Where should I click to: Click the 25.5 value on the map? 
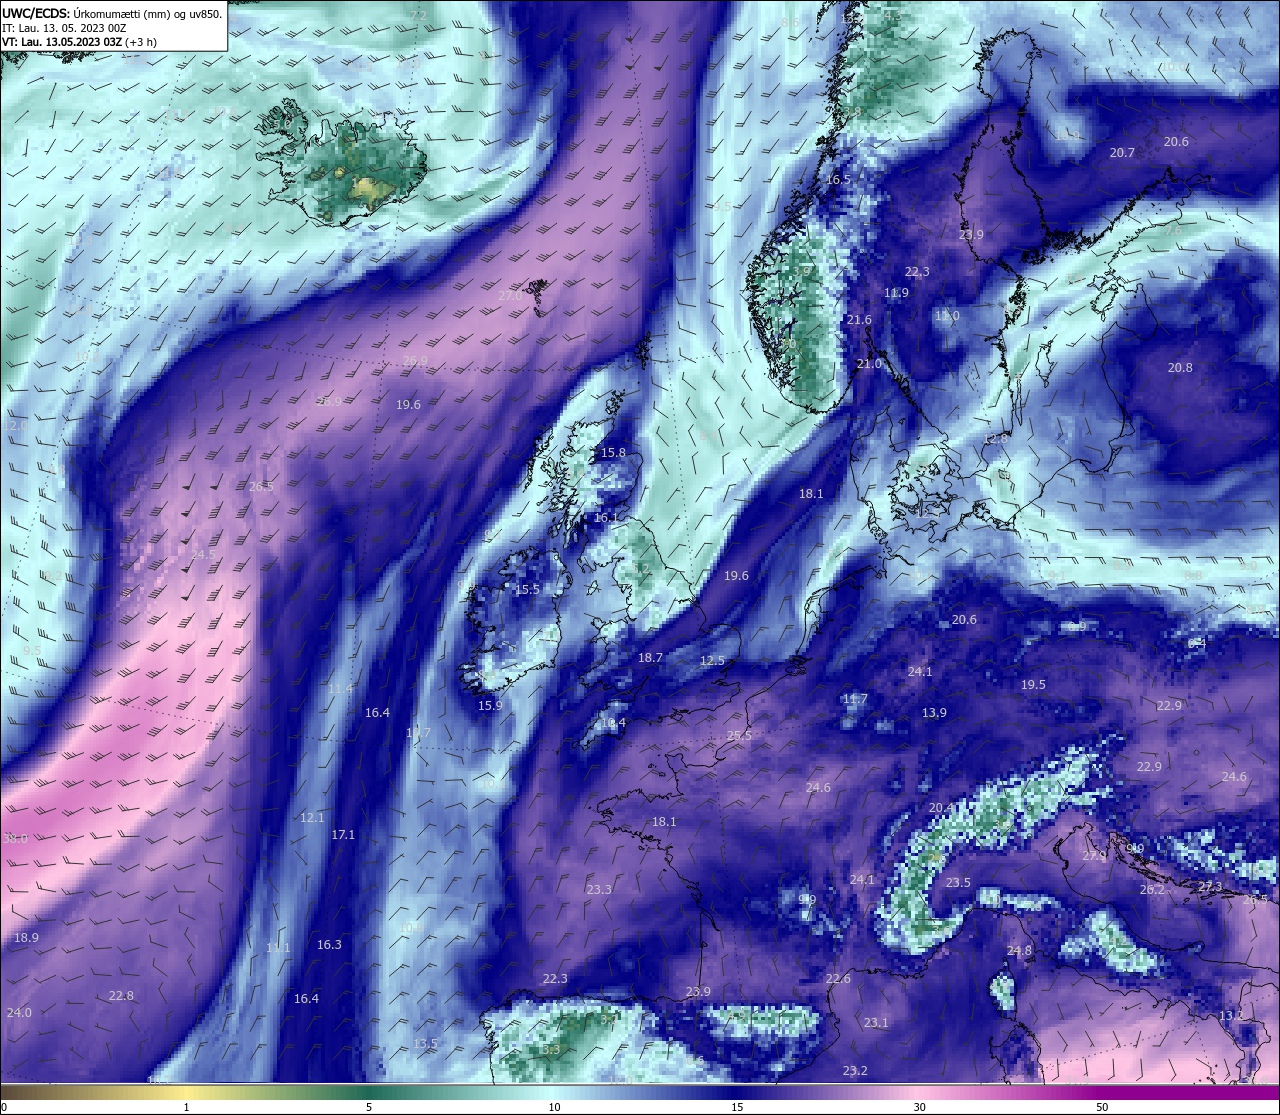739,735
